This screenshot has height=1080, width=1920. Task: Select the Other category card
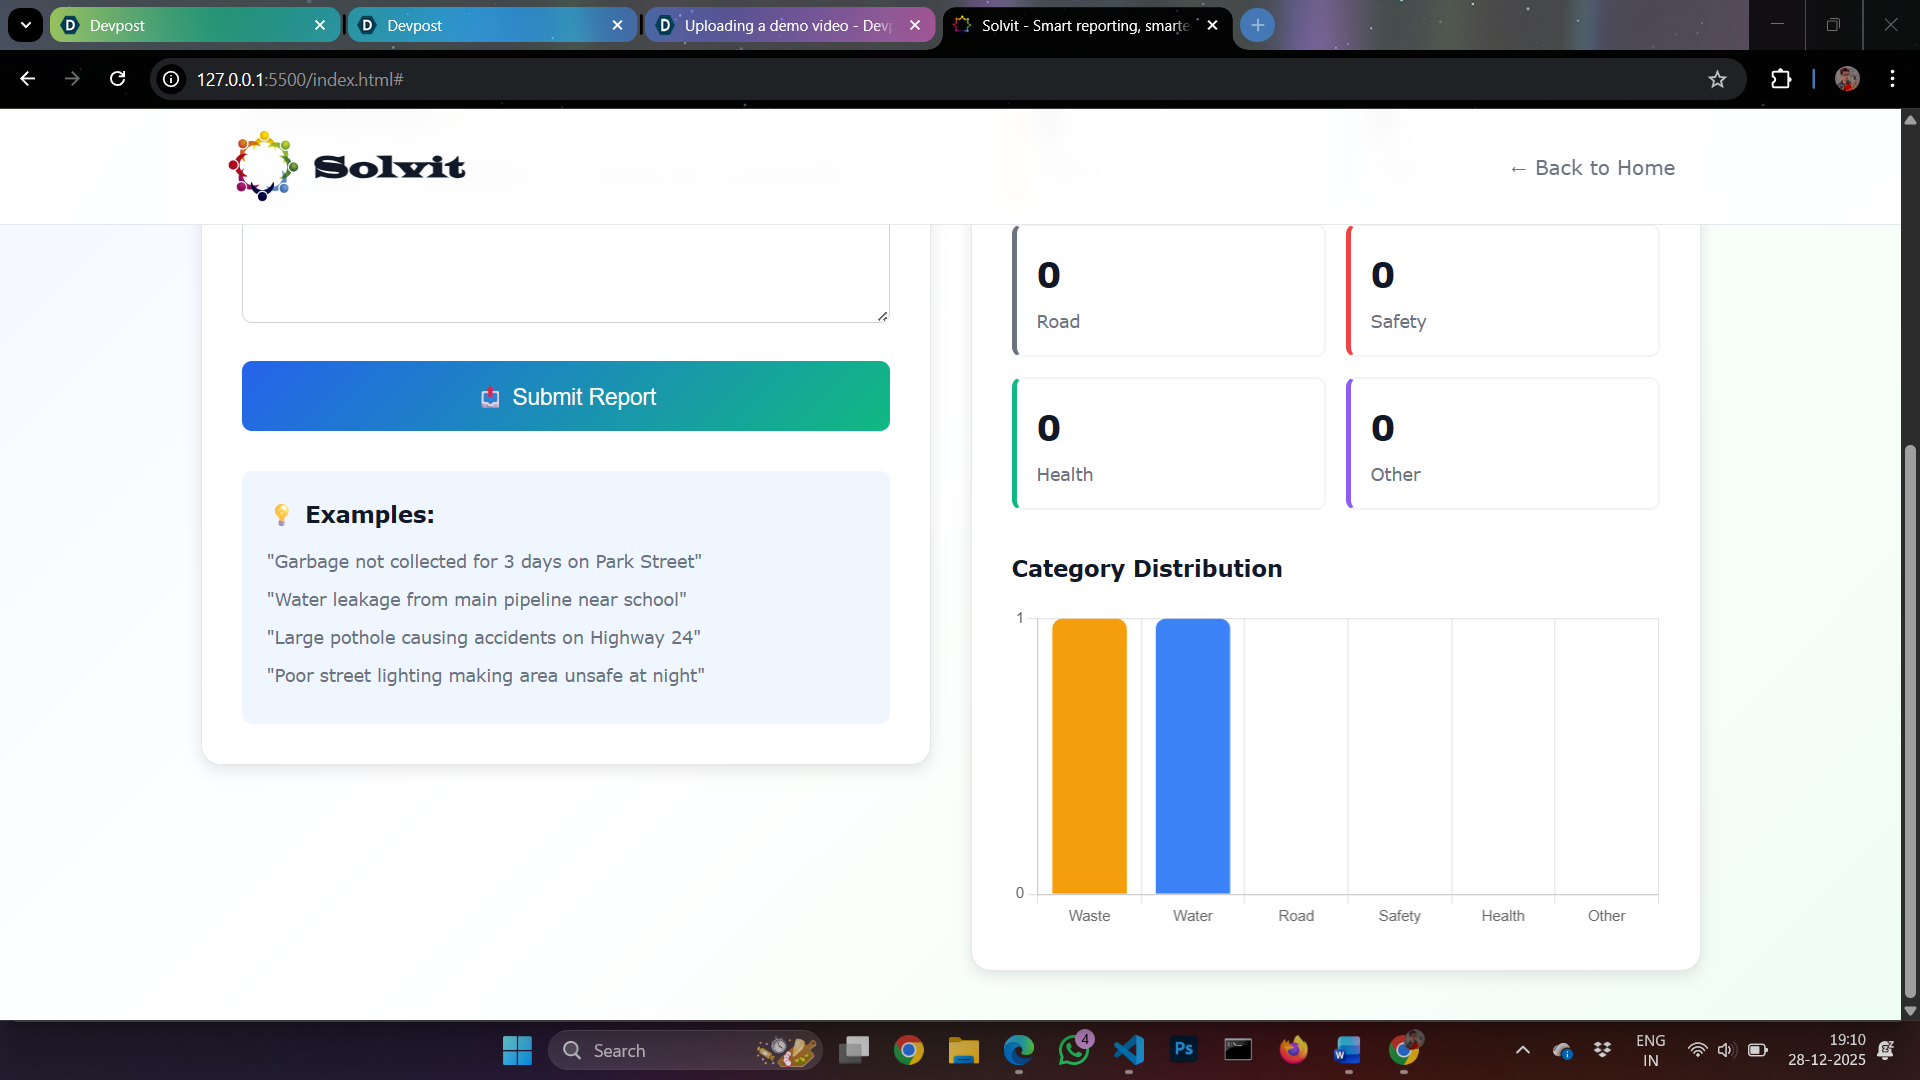click(x=1503, y=443)
